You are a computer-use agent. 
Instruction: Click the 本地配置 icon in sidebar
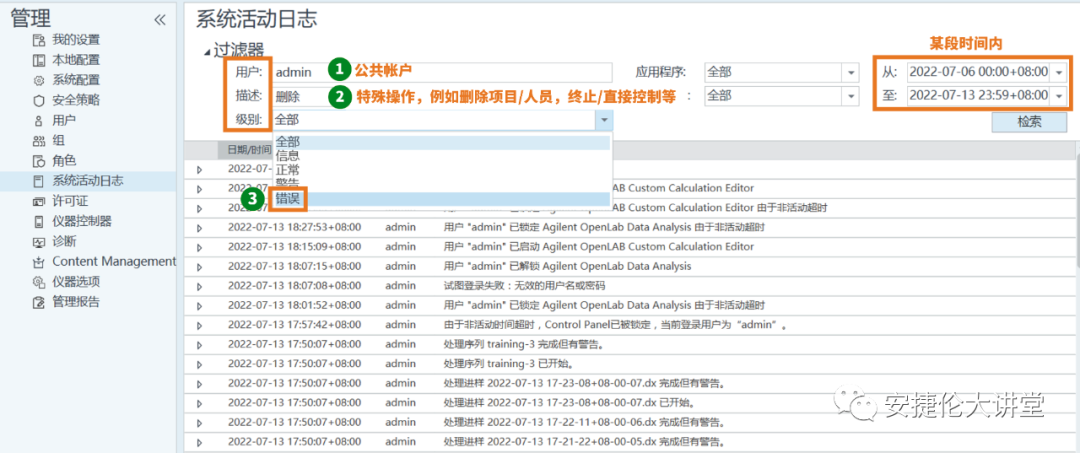pos(39,60)
